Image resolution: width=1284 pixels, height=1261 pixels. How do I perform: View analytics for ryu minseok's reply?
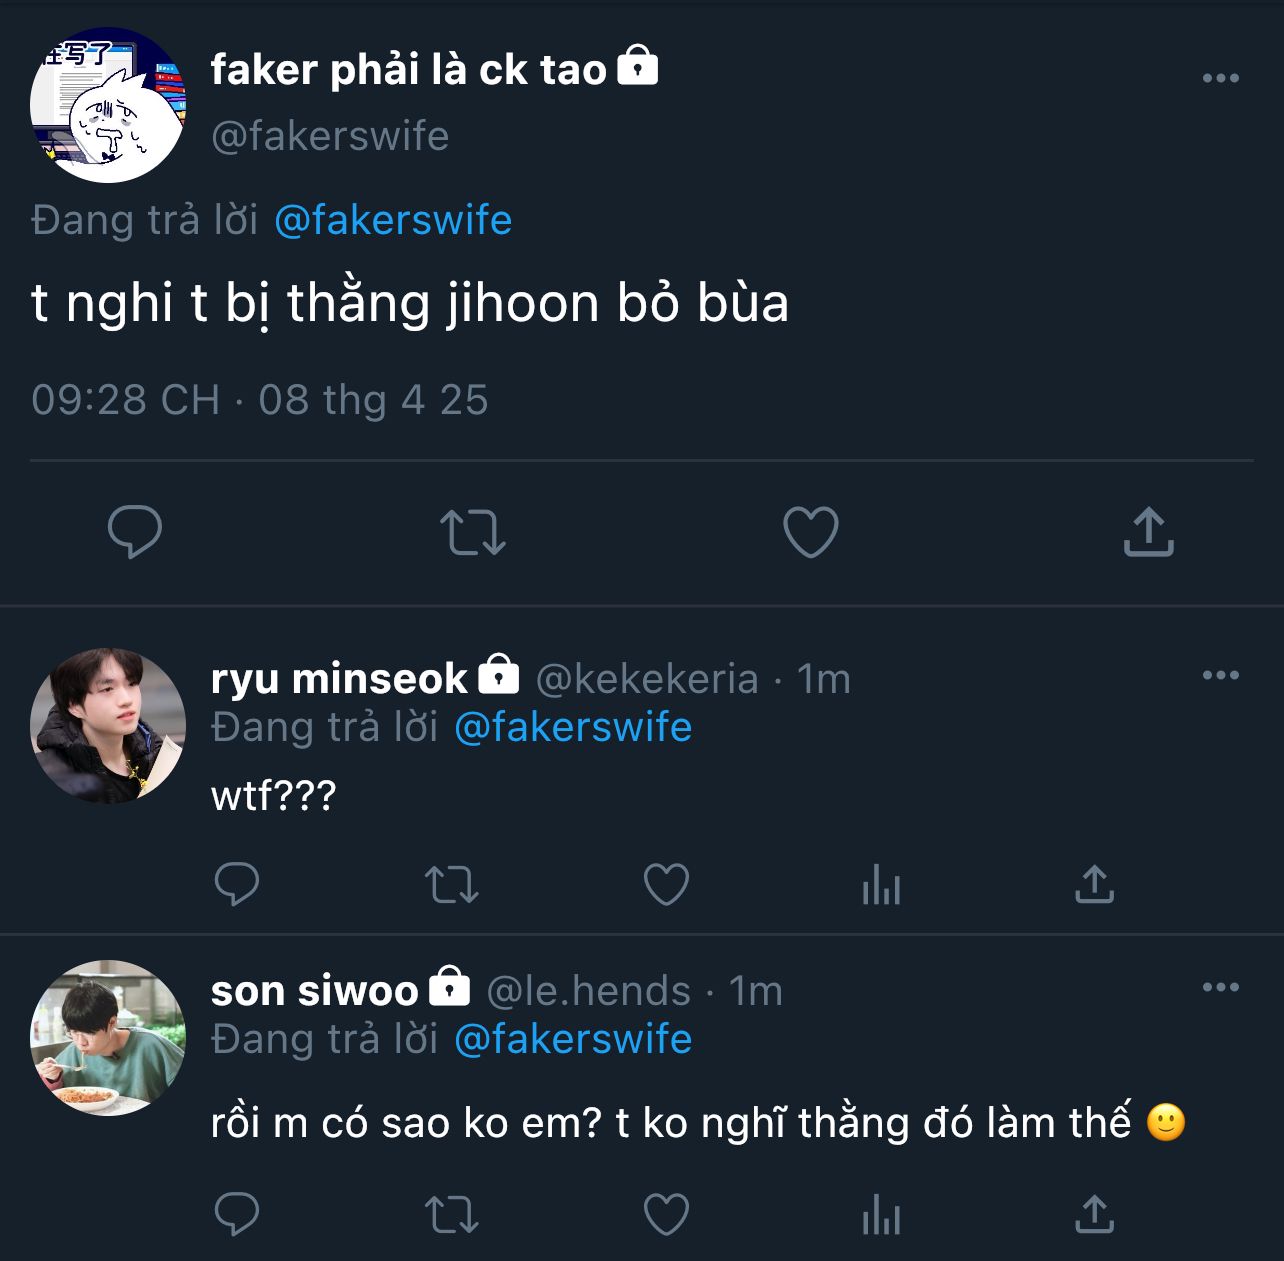point(881,884)
